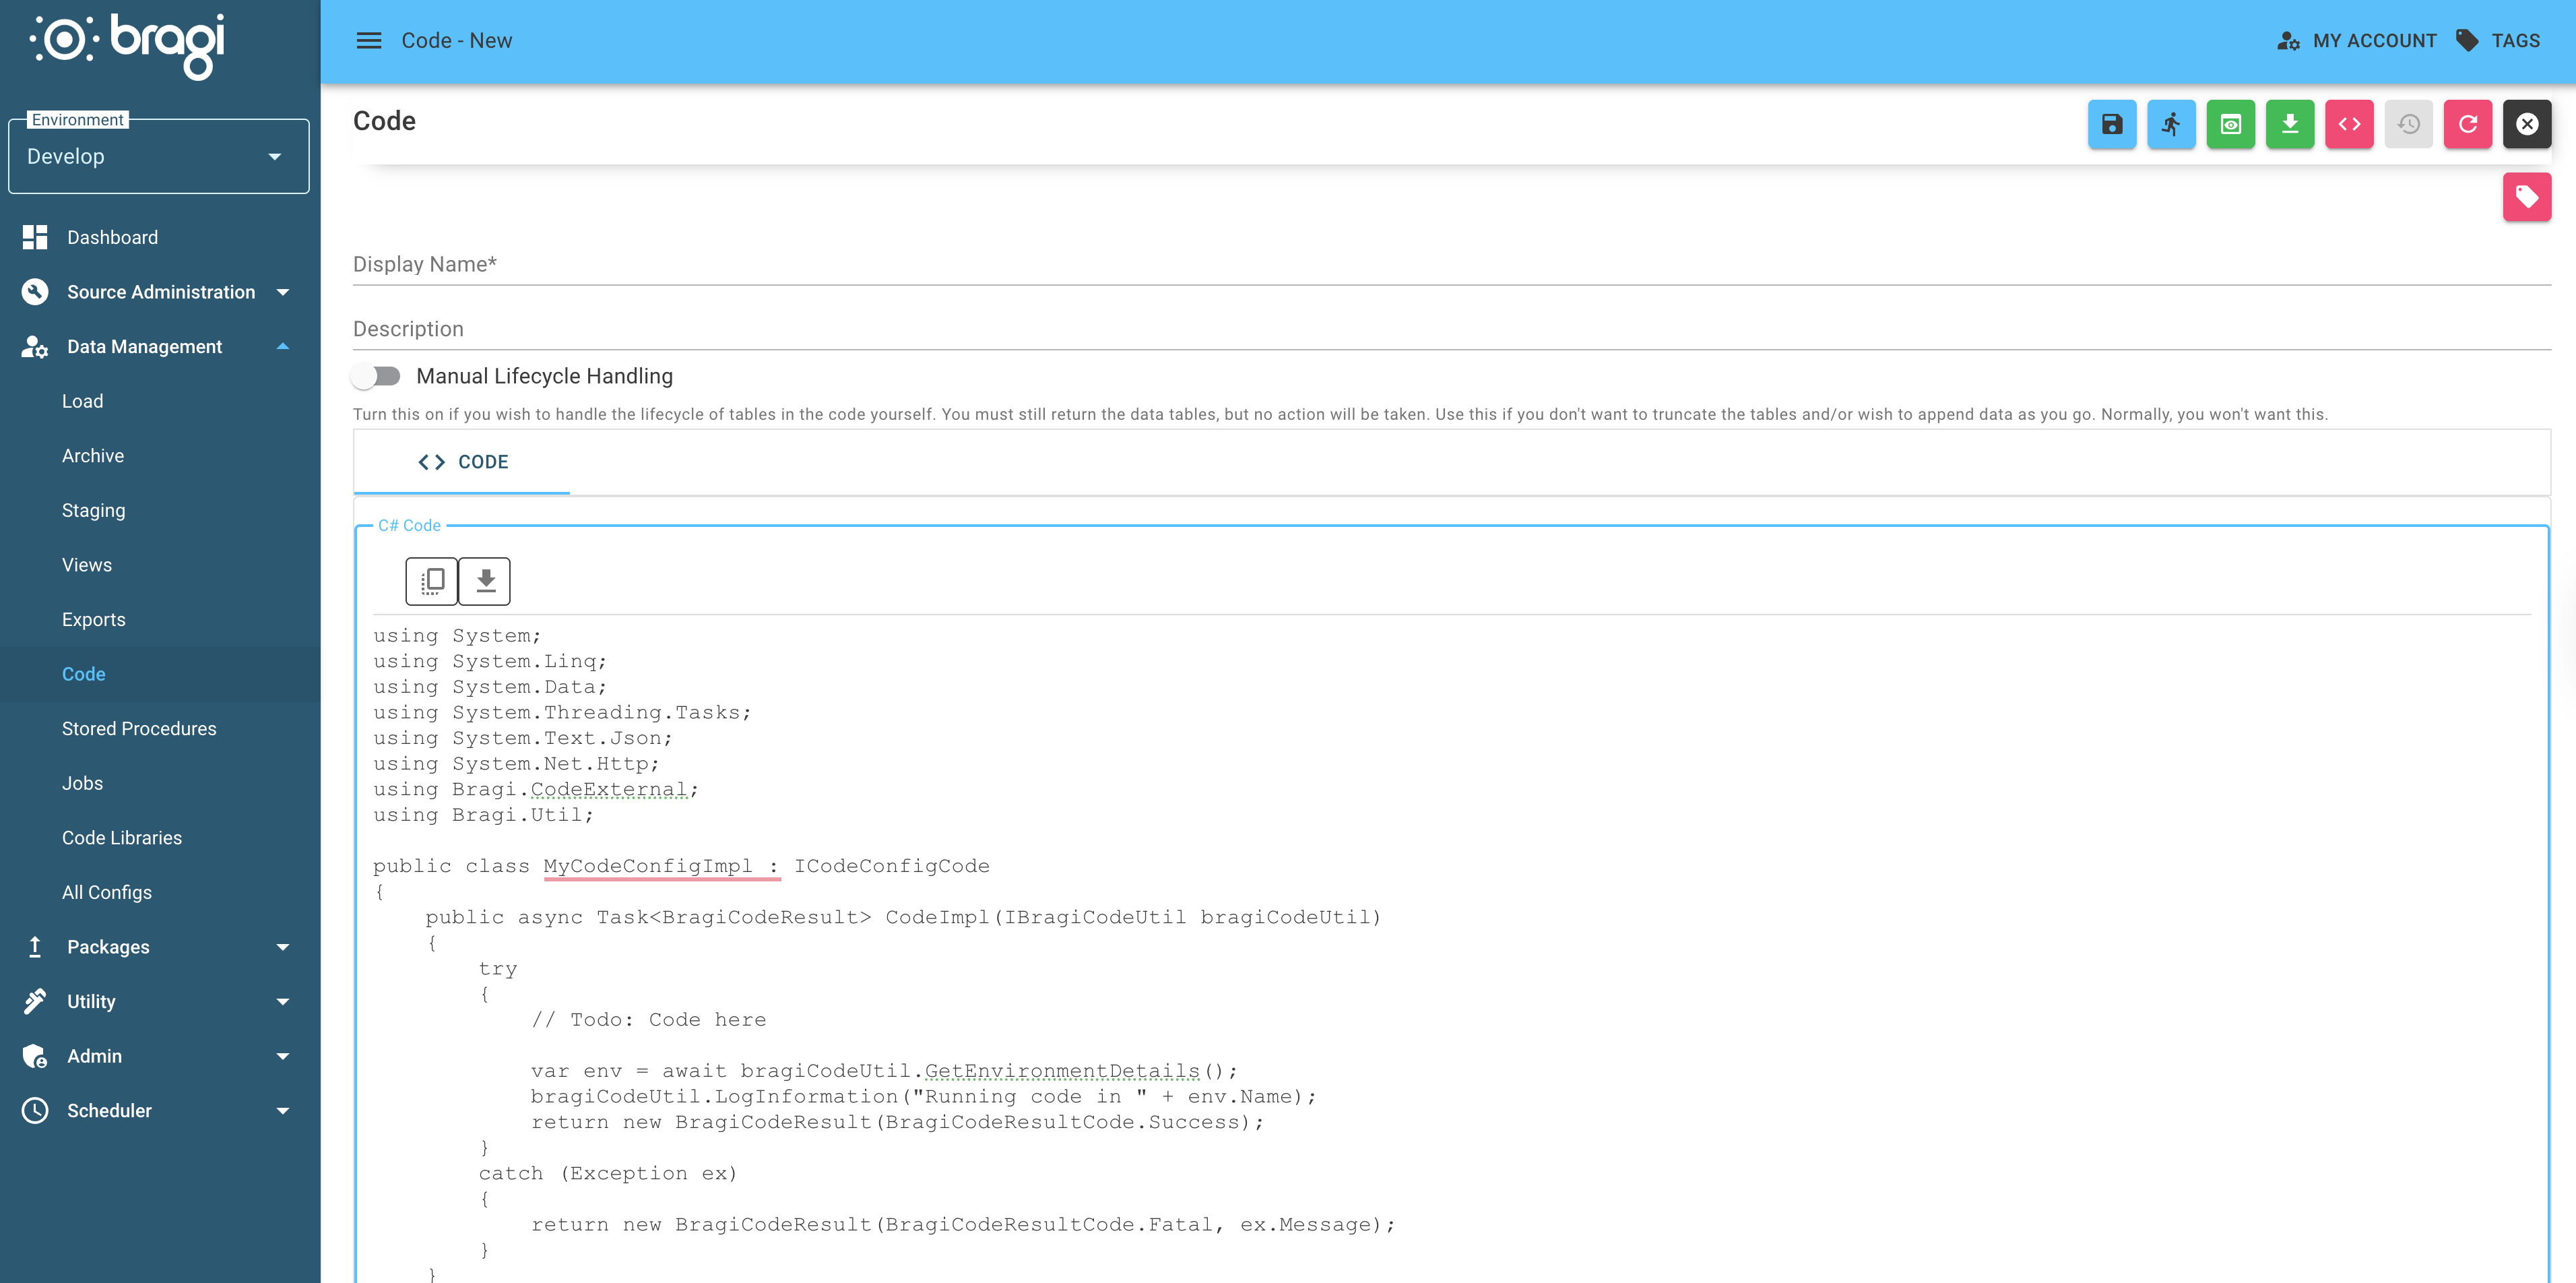Open the Code menu item in the sidebar
This screenshot has height=1283, width=2576.
[x=84, y=674]
